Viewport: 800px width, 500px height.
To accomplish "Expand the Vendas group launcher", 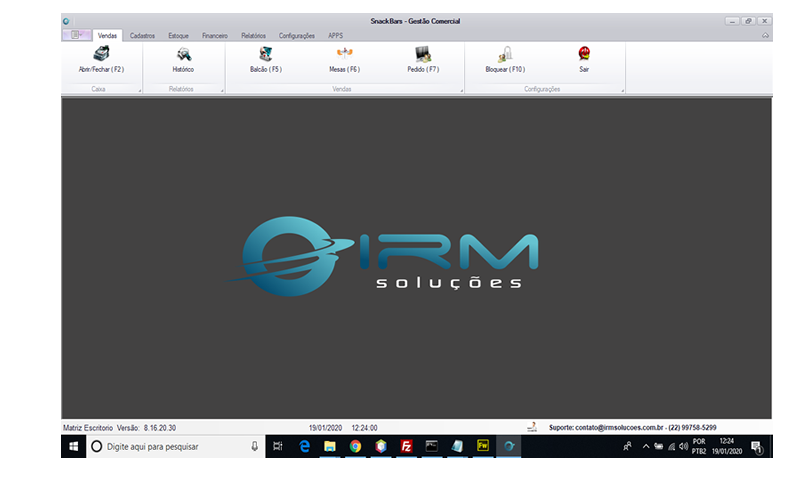I will pyautogui.click(x=461, y=91).
